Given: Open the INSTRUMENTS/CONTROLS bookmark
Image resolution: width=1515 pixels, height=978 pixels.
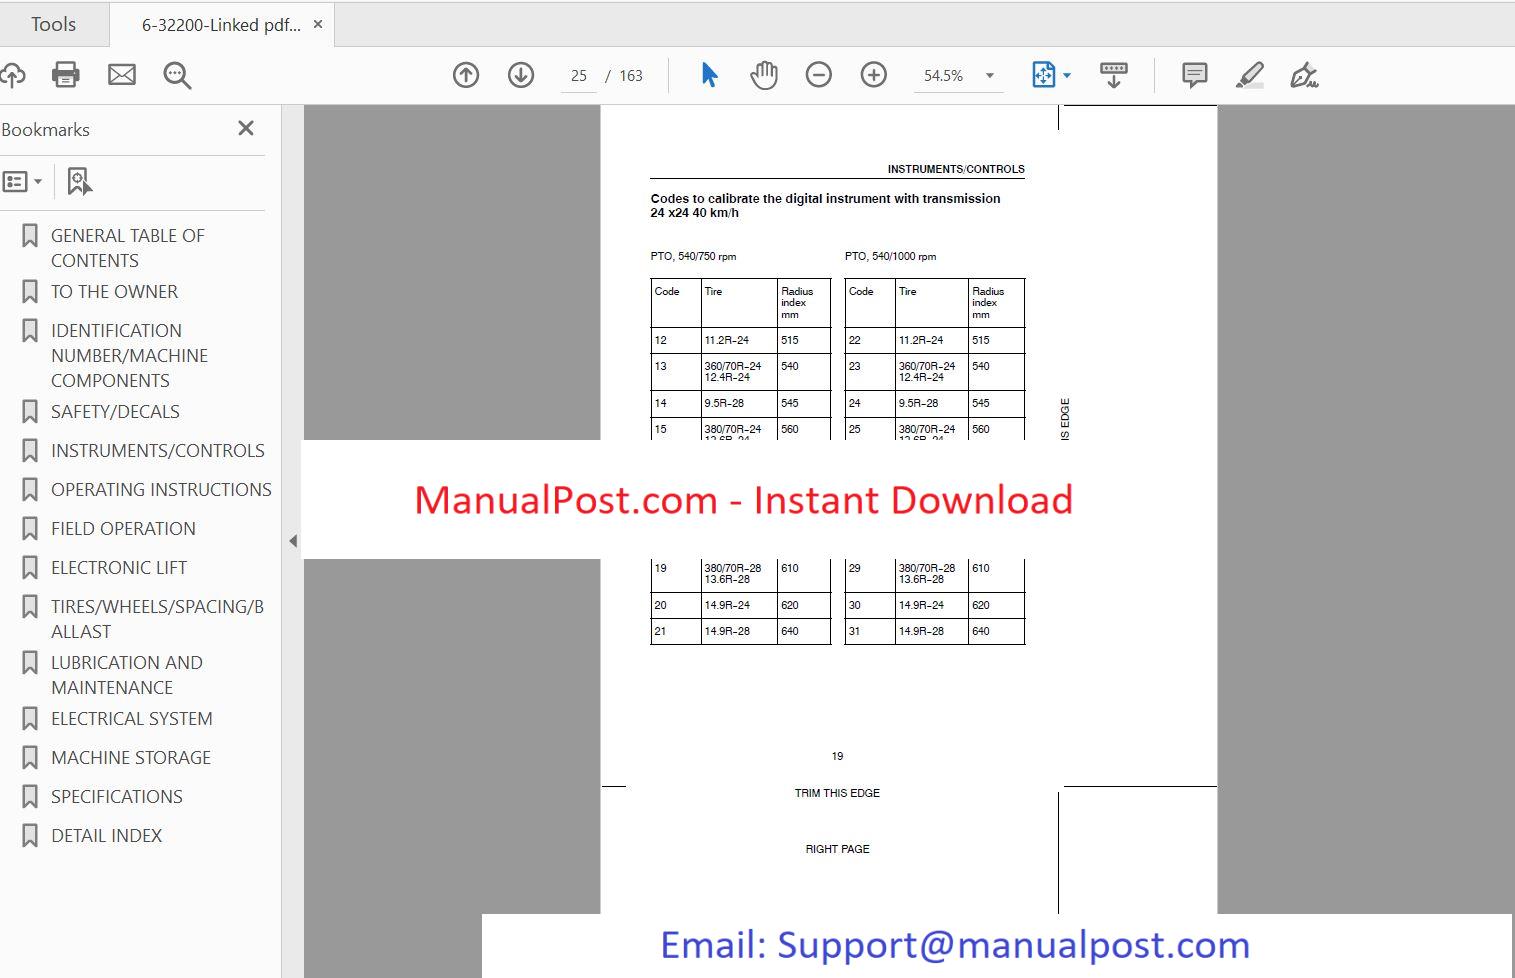Looking at the screenshot, I should point(158,451).
